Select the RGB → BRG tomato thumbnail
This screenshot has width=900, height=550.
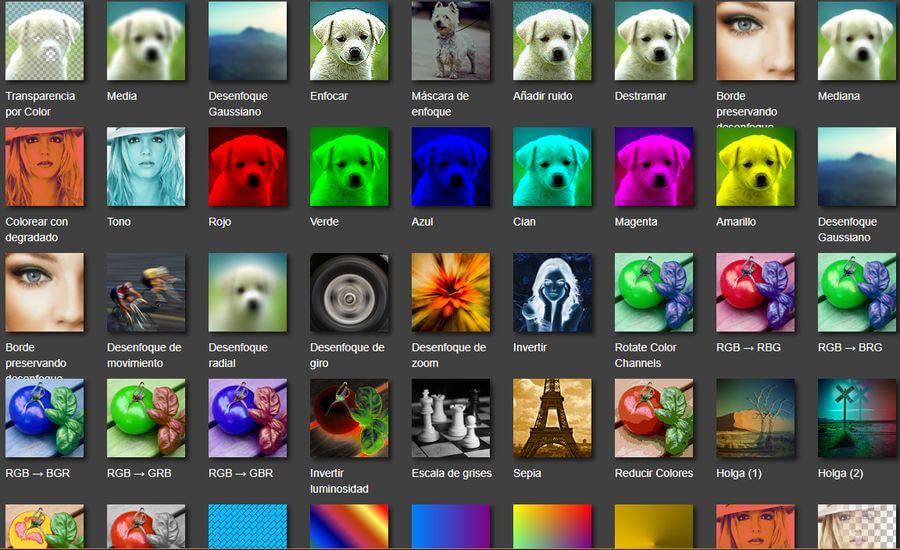(x=857, y=292)
